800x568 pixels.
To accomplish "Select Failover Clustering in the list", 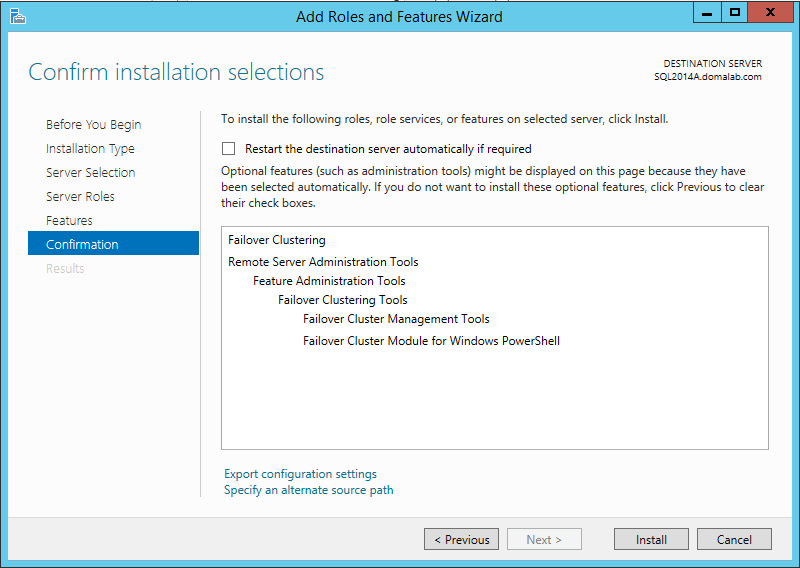I will (277, 240).
